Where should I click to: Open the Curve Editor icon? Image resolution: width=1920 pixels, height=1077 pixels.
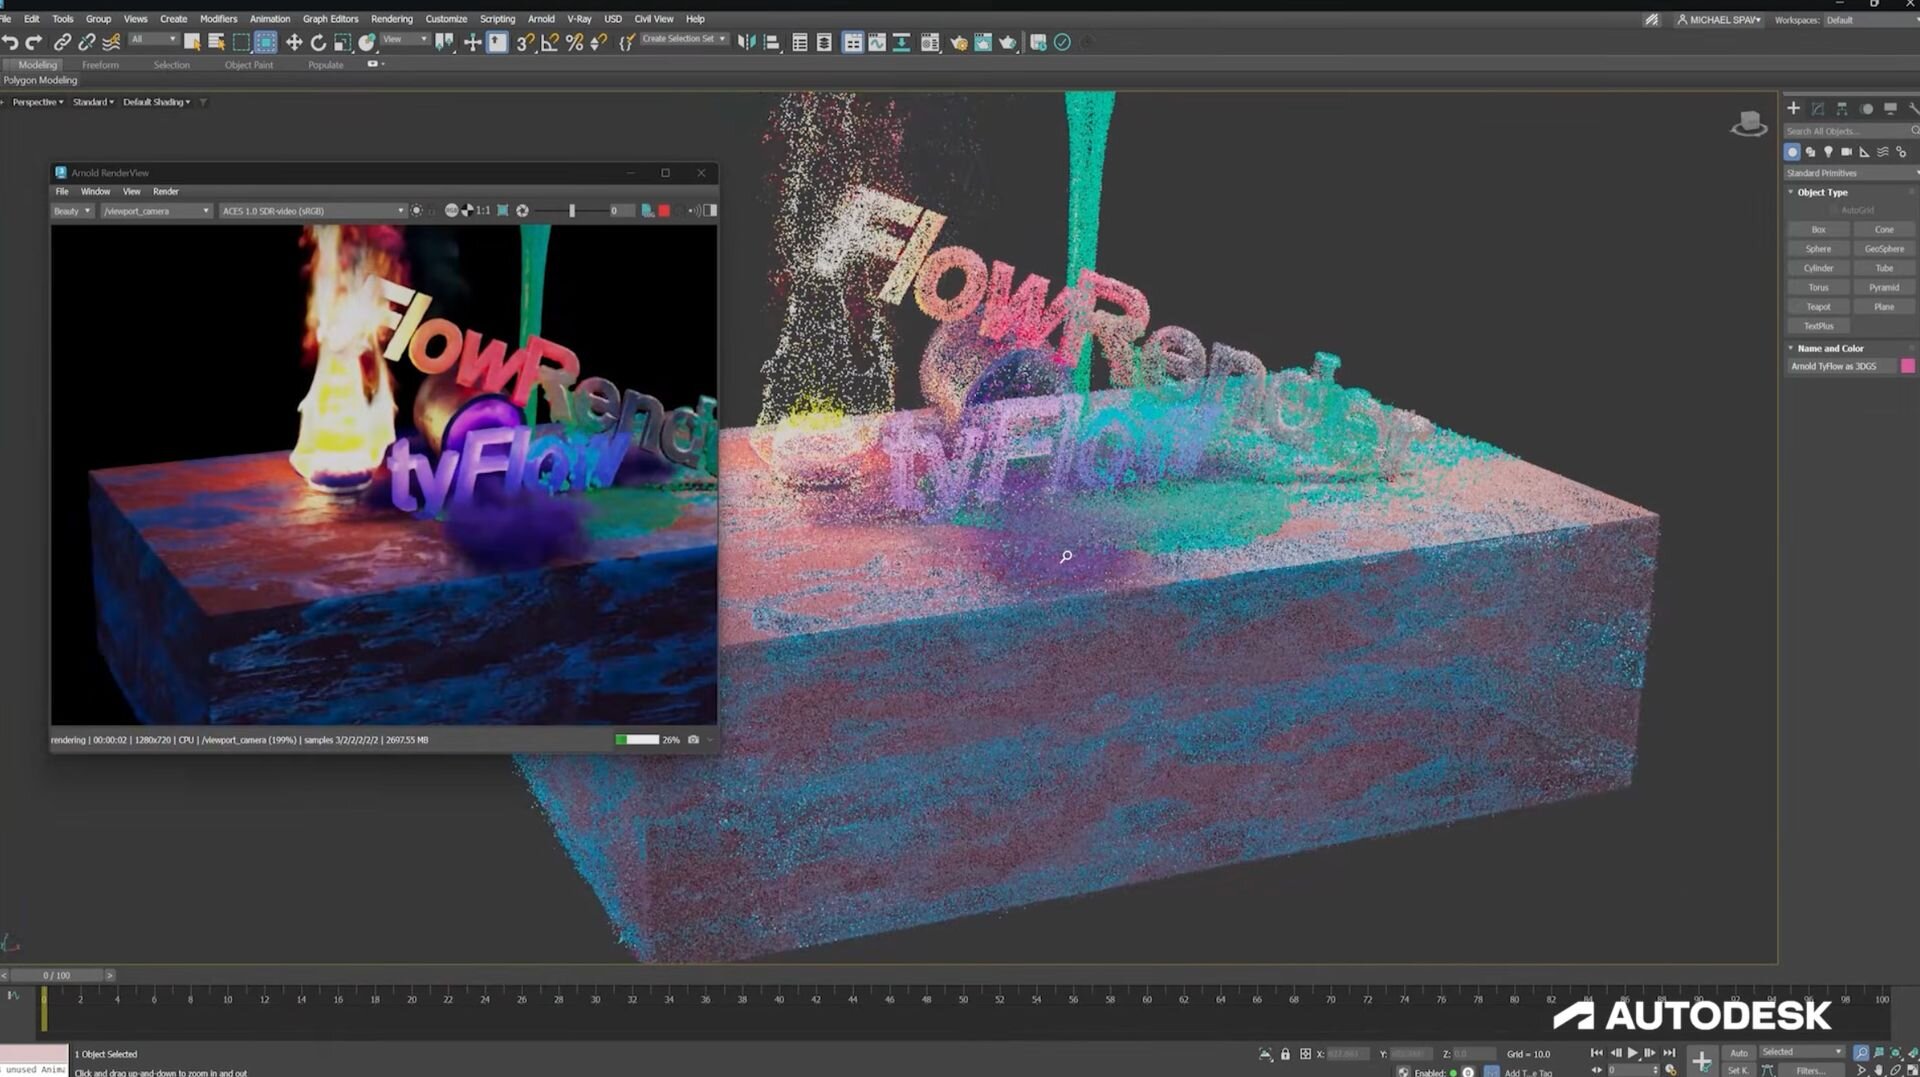[x=877, y=42]
